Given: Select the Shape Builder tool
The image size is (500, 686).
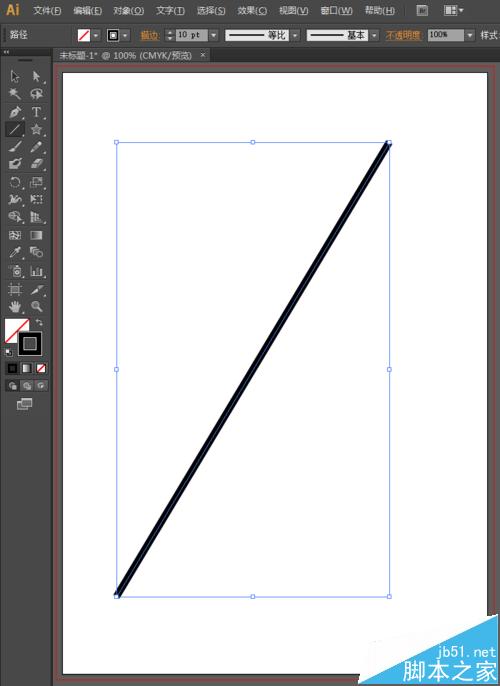Looking at the screenshot, I should pos(15,217).
